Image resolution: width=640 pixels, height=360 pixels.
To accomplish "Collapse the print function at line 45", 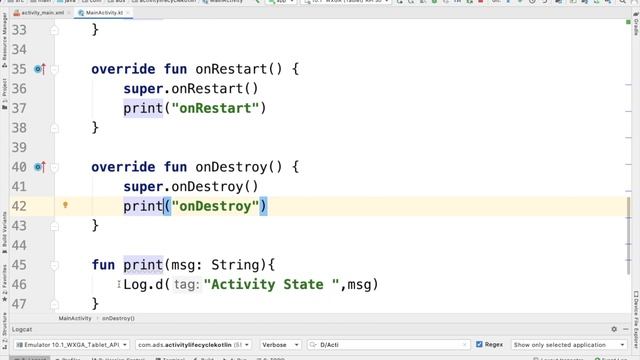I will [x=54, y=265].
